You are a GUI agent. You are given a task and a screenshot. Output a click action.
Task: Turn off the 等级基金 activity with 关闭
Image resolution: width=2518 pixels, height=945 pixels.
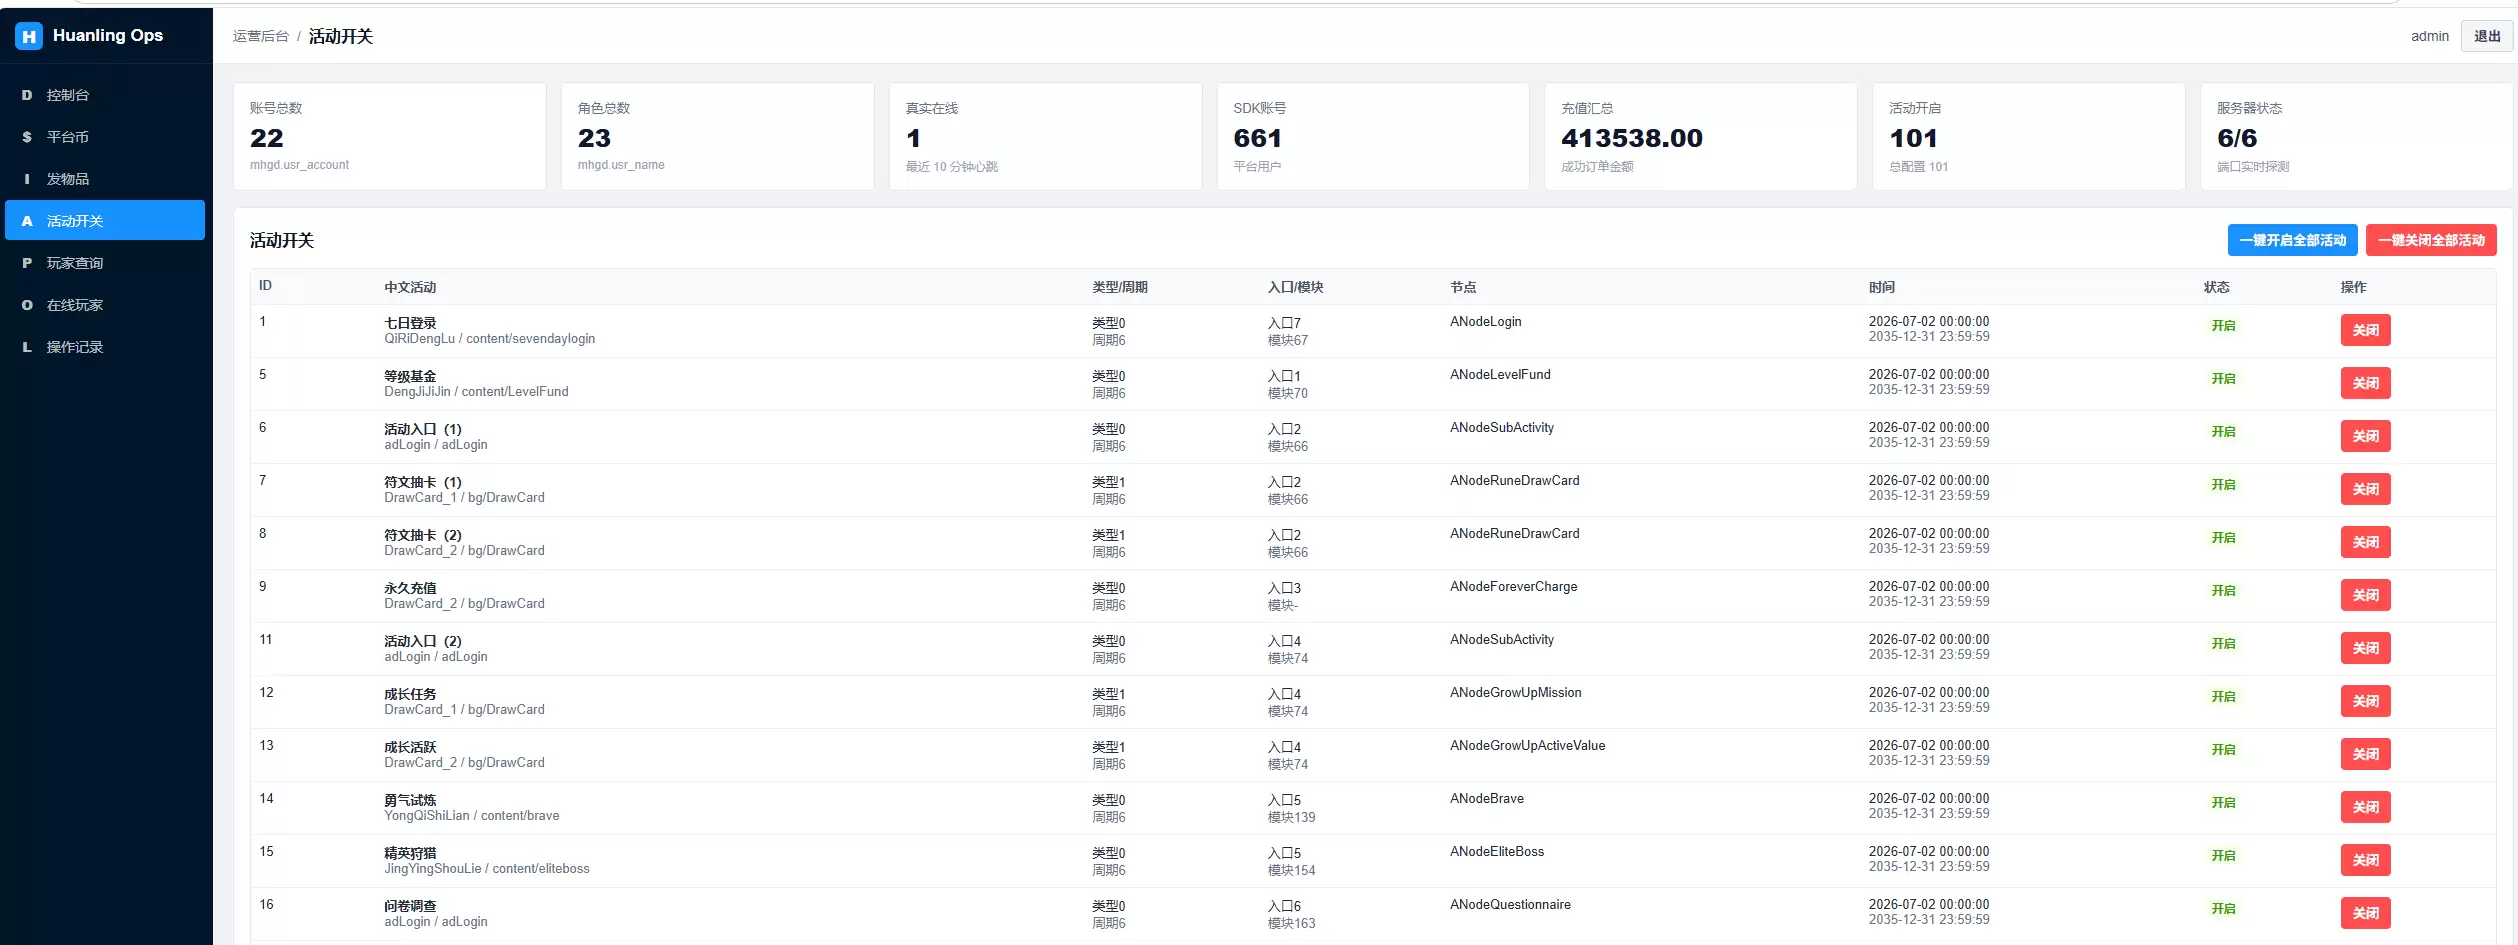(2365, 383)
